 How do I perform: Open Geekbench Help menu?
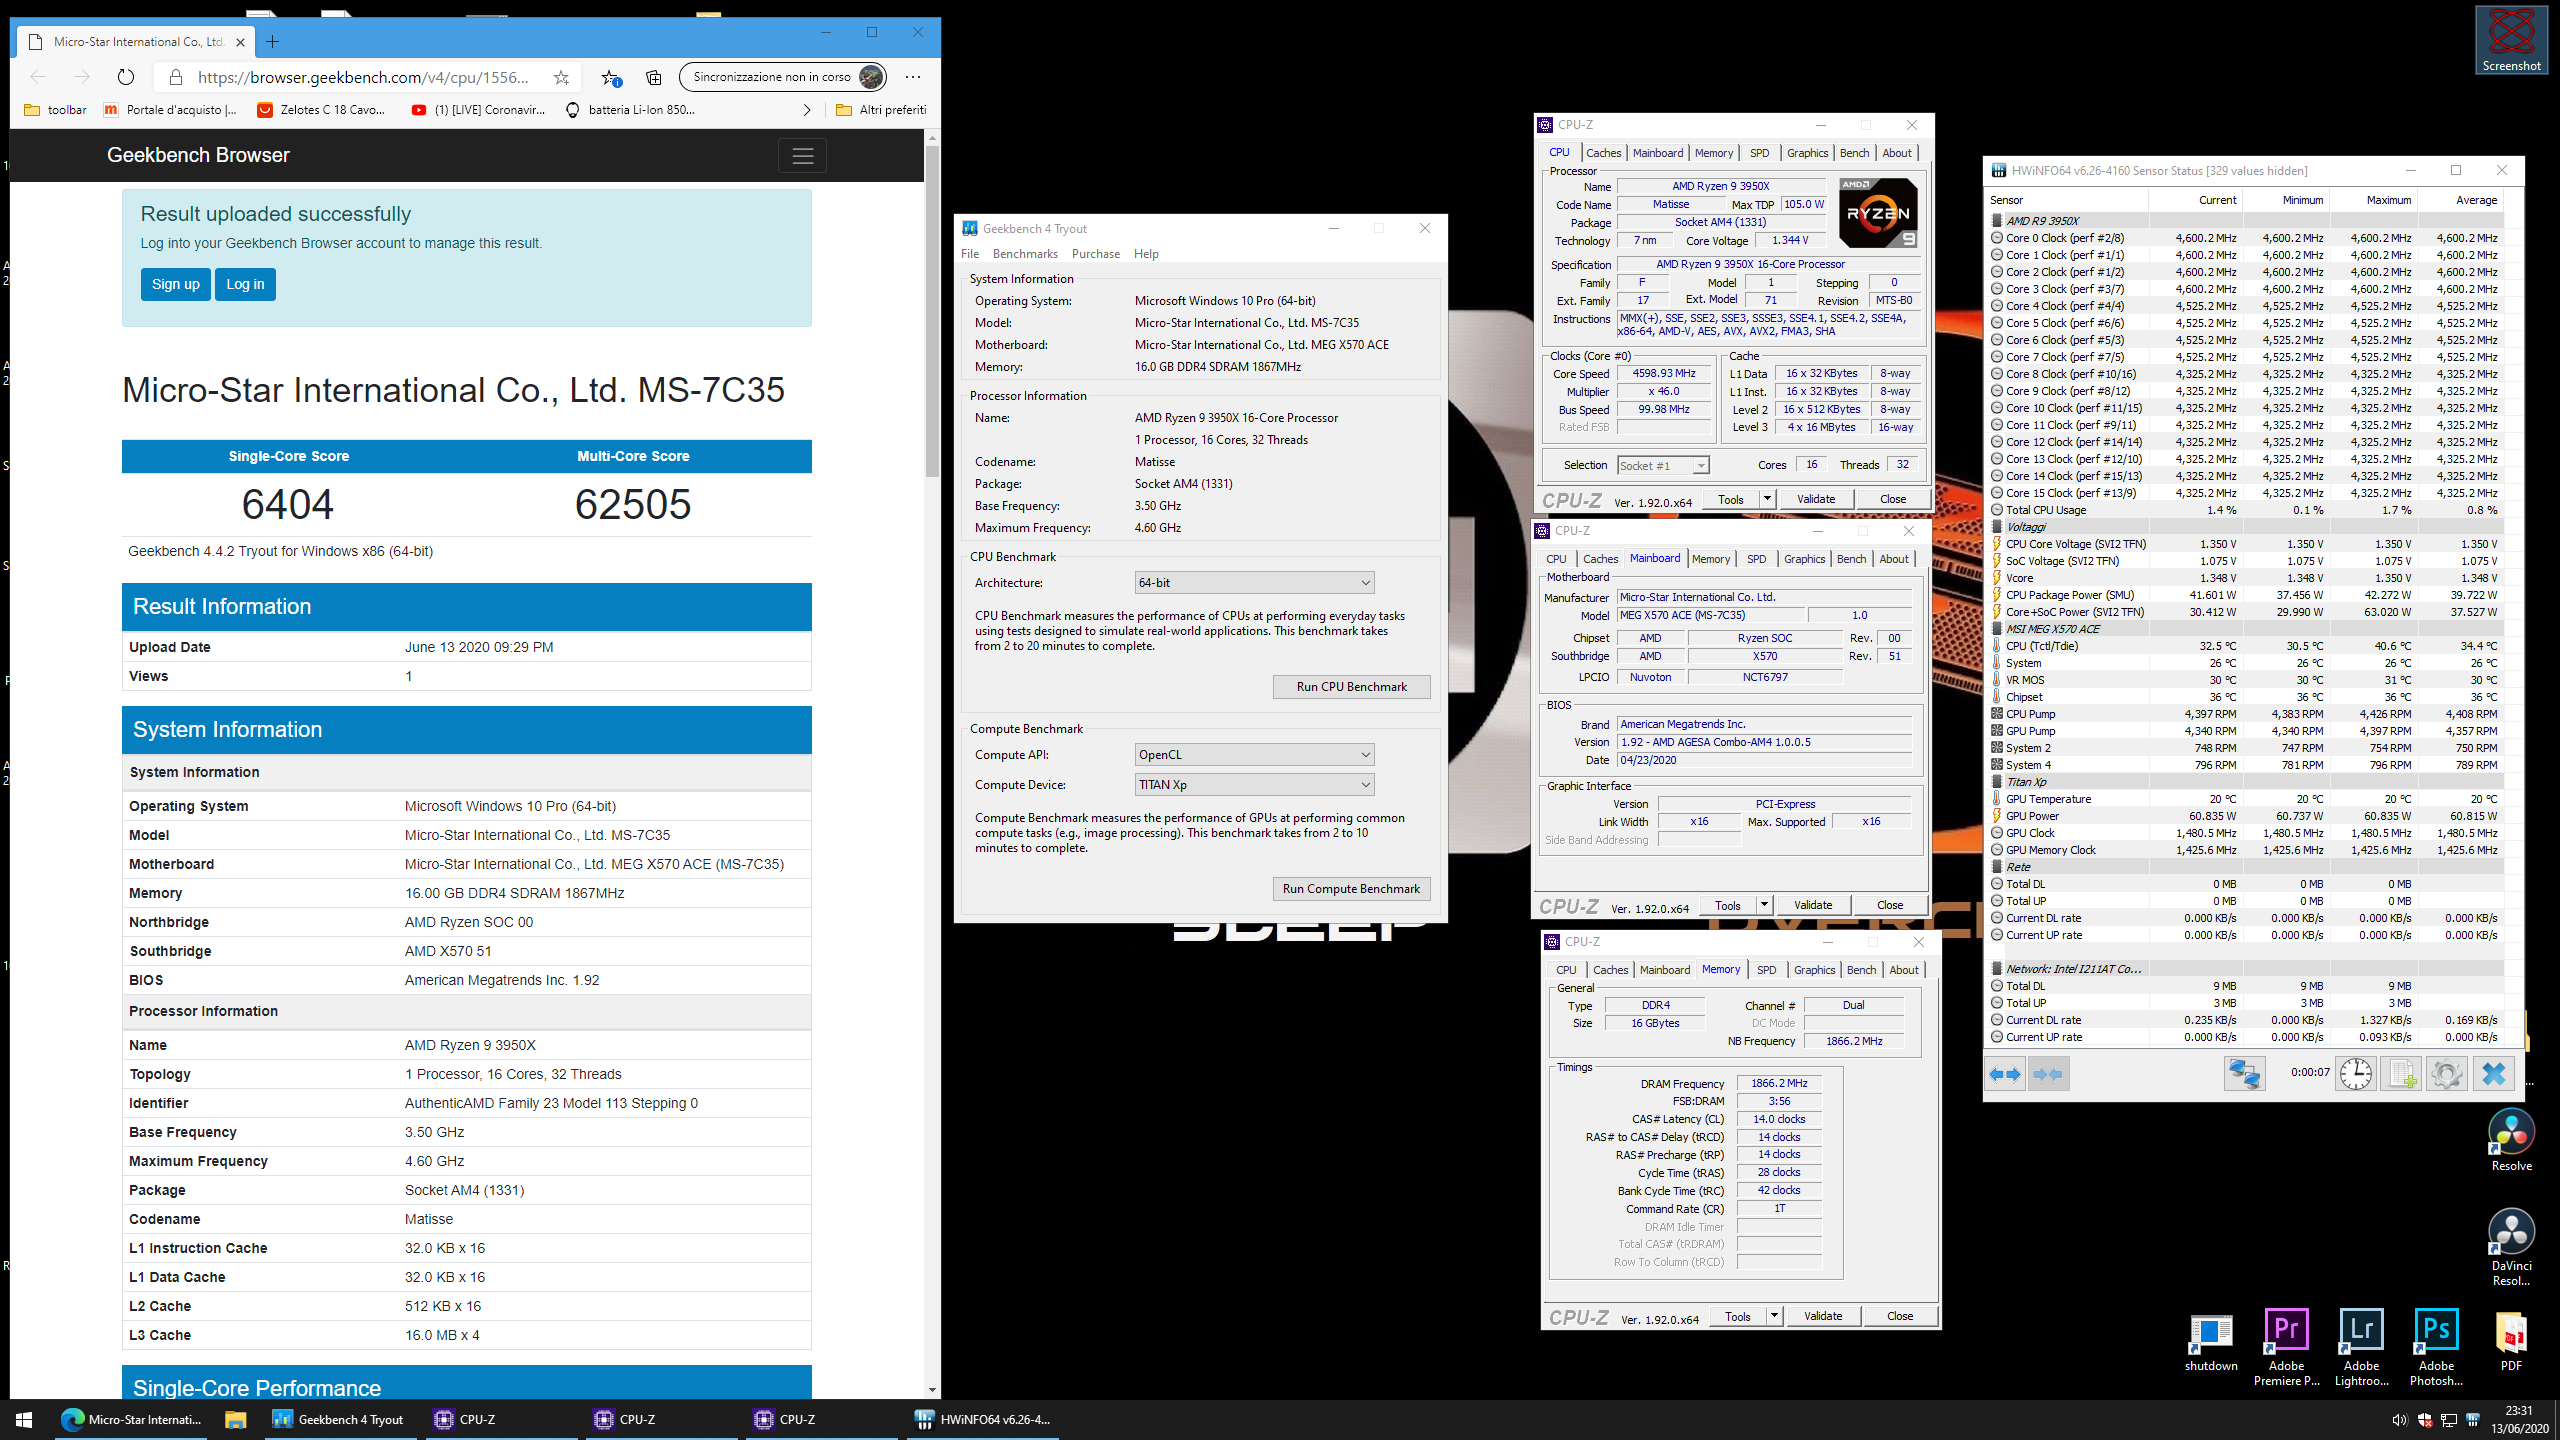[x=1146, y=254]
